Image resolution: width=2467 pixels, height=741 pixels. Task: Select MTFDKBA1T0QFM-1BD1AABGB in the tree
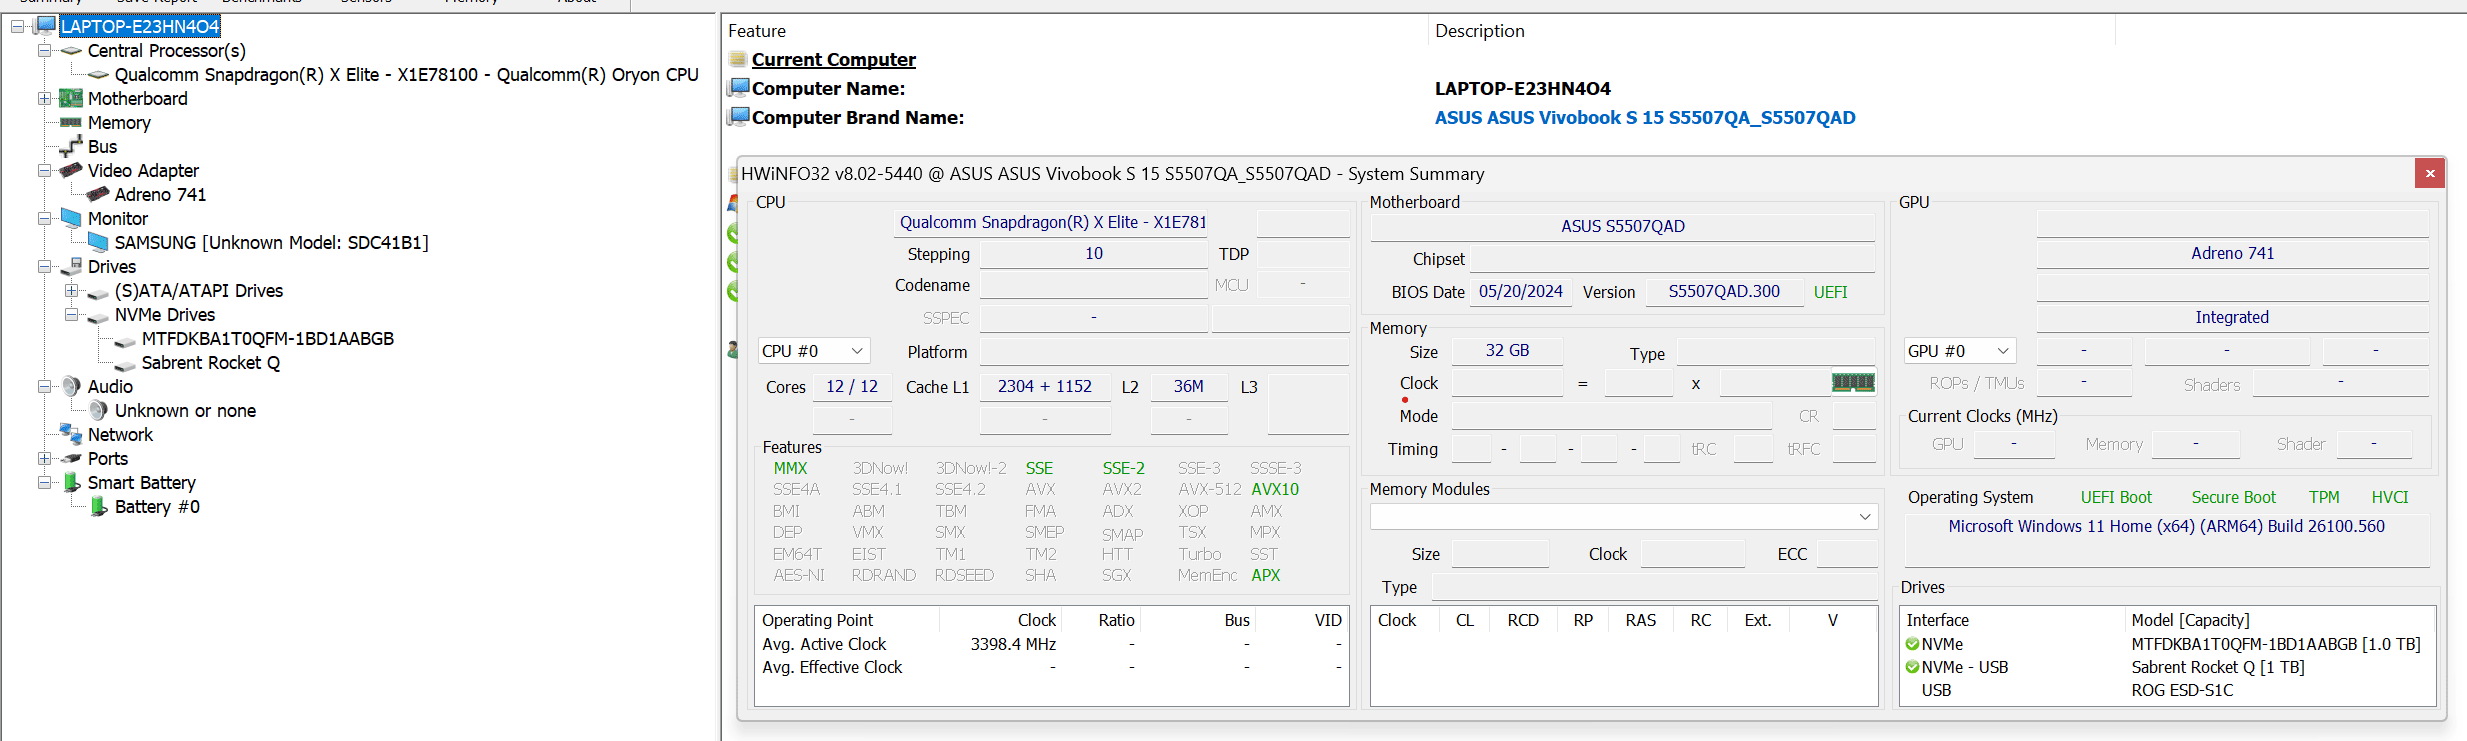[267, 338]
